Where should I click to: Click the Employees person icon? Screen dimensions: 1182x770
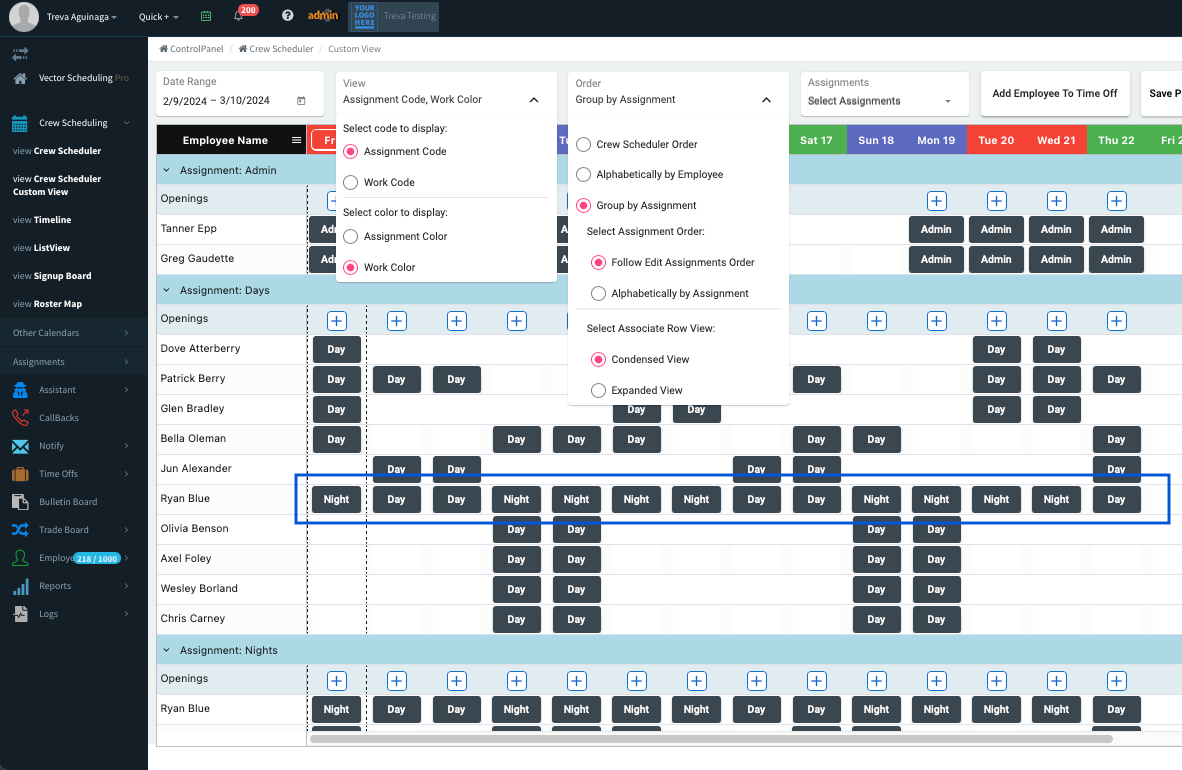pos(20,558)
